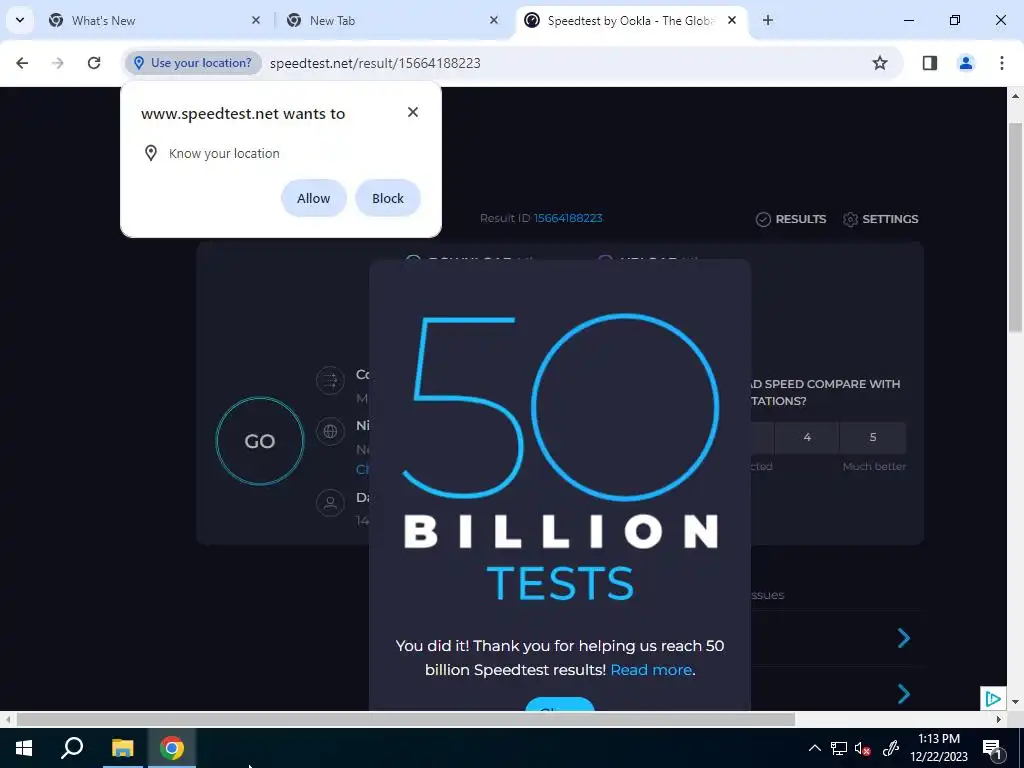Click the AdChoices icon
Image resolution: width=1024 pixels, height=768 pixels.
click(x=993, y=699)
